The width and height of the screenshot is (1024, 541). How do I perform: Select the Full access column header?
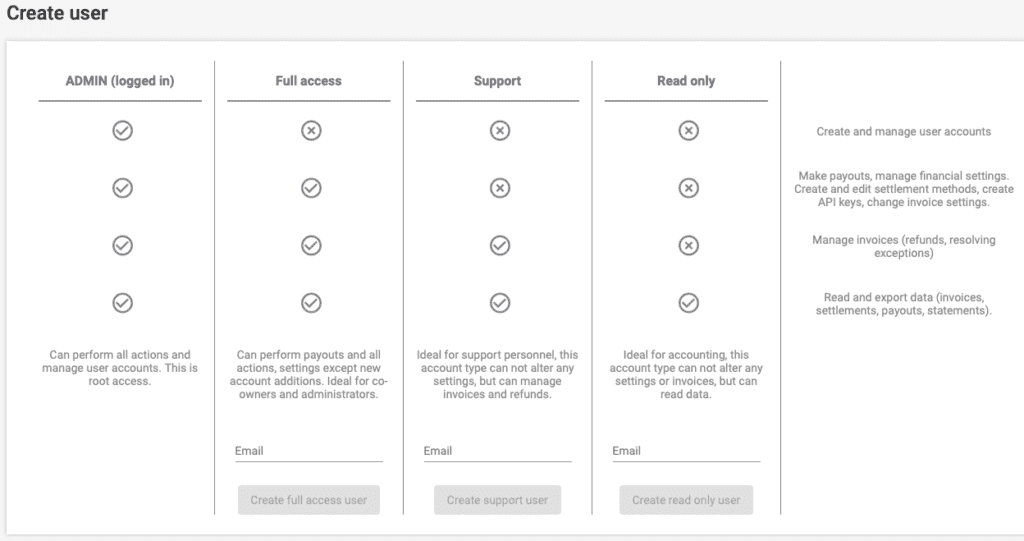(x=308, y=81)
